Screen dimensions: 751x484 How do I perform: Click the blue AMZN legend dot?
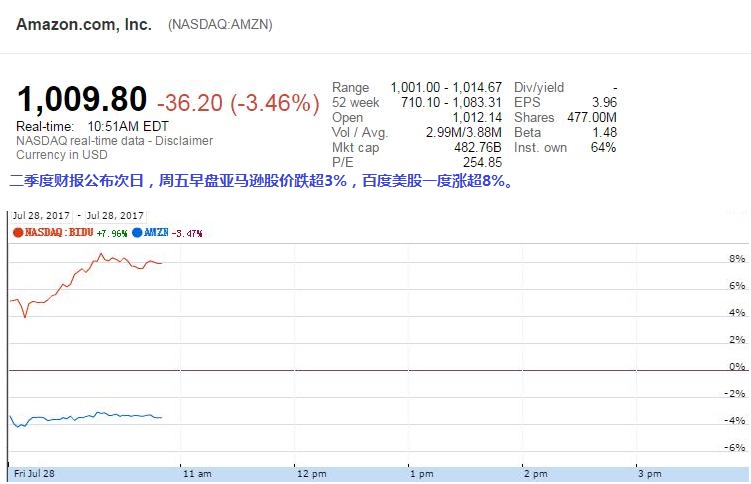137,233
